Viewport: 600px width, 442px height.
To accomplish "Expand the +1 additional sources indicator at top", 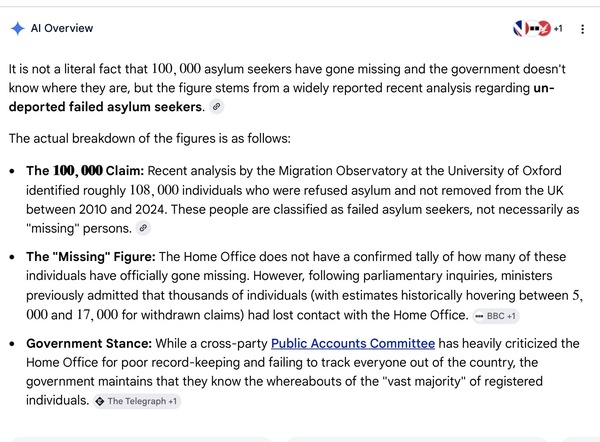I will [x=558, y=29].
